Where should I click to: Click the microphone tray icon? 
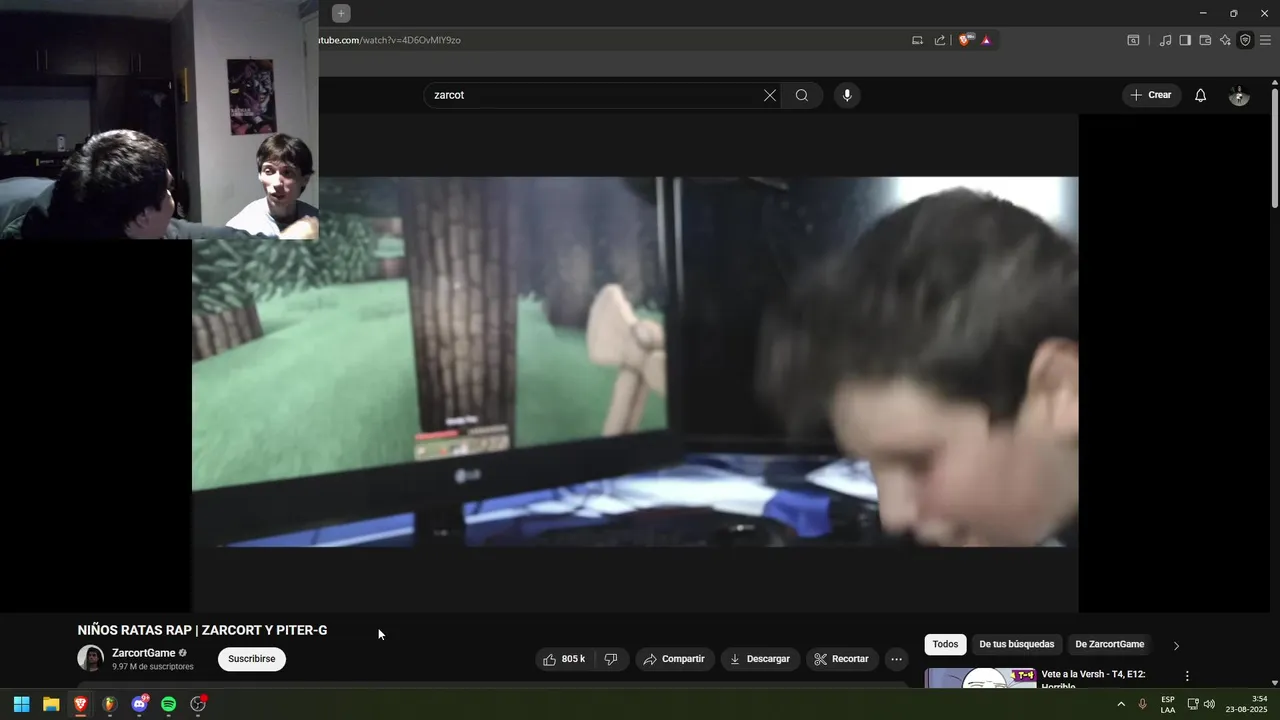coord(1143,704)
